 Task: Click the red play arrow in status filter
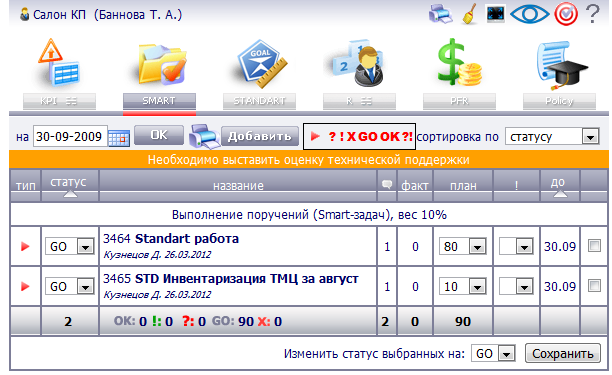tap(315, 136)
